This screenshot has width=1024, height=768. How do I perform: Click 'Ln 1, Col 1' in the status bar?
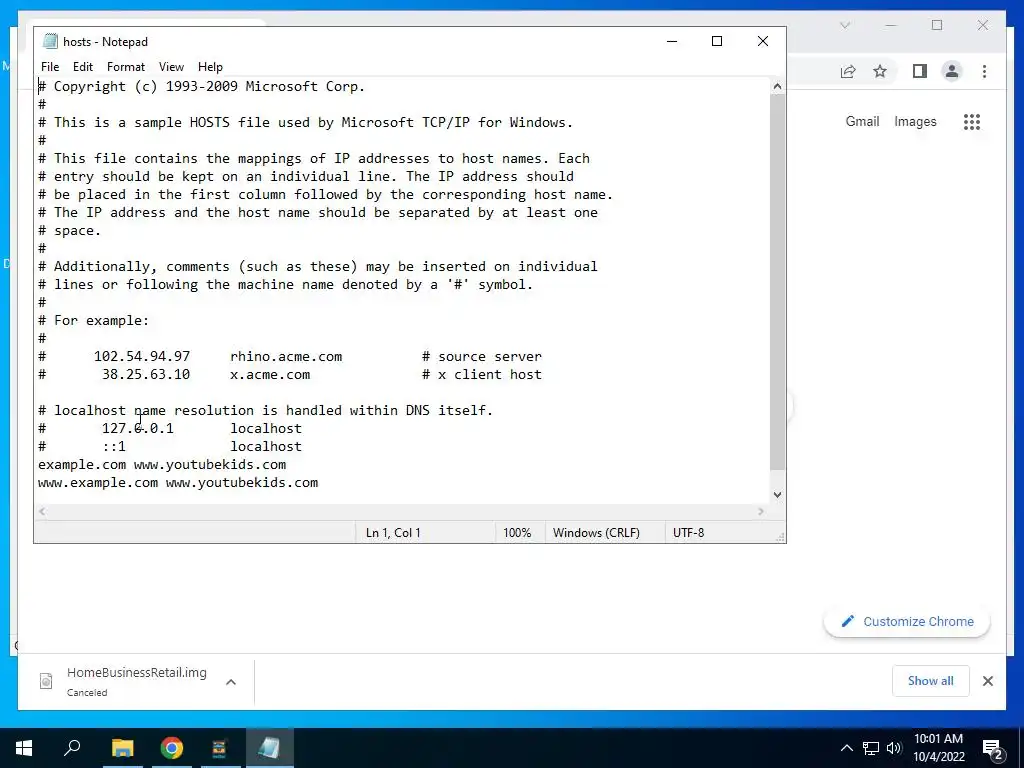click(x=393, y=533)
